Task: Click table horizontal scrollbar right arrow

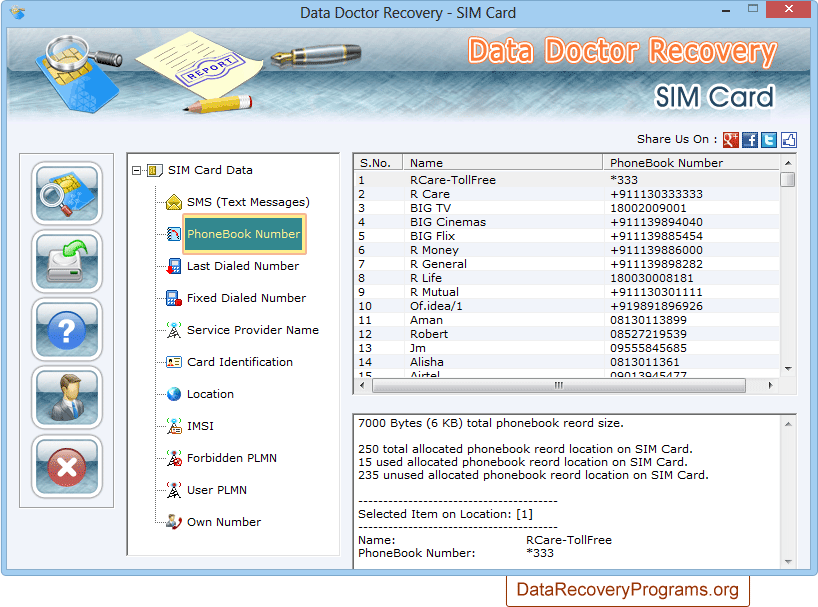Action: pyautogui.click(x=770, y=385)
